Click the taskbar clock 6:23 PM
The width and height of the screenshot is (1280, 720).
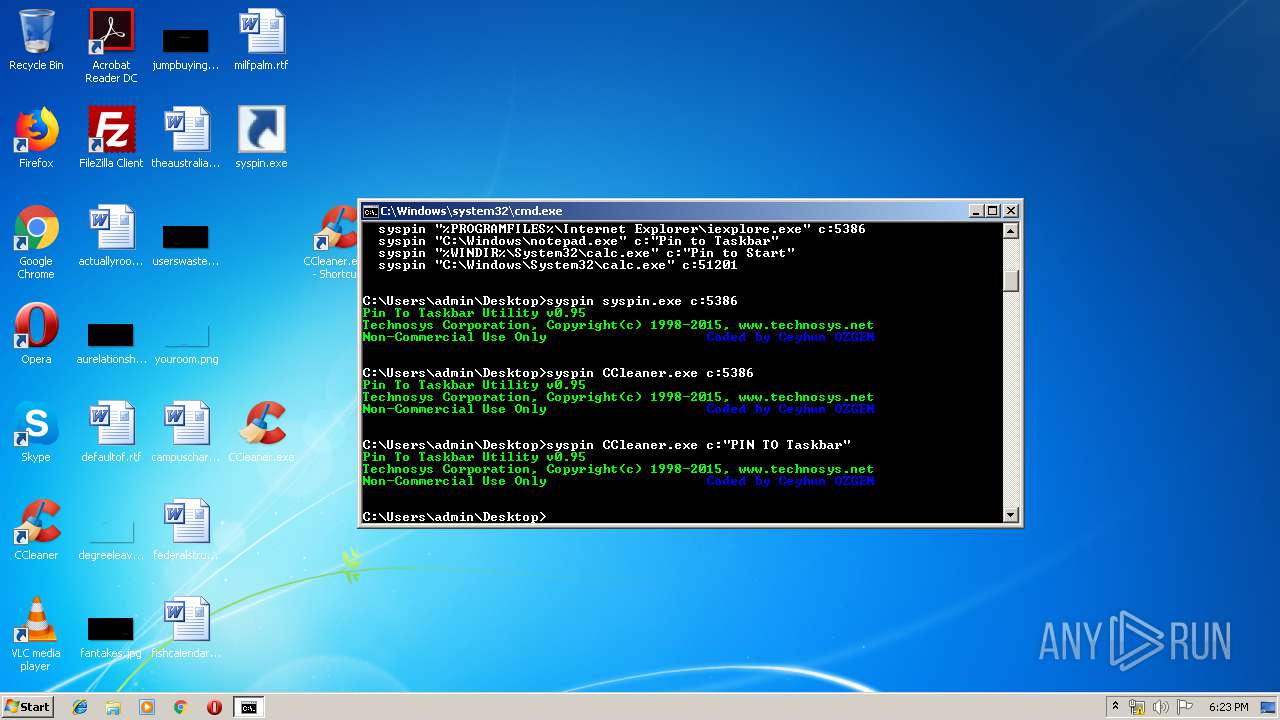[1228, 707]
